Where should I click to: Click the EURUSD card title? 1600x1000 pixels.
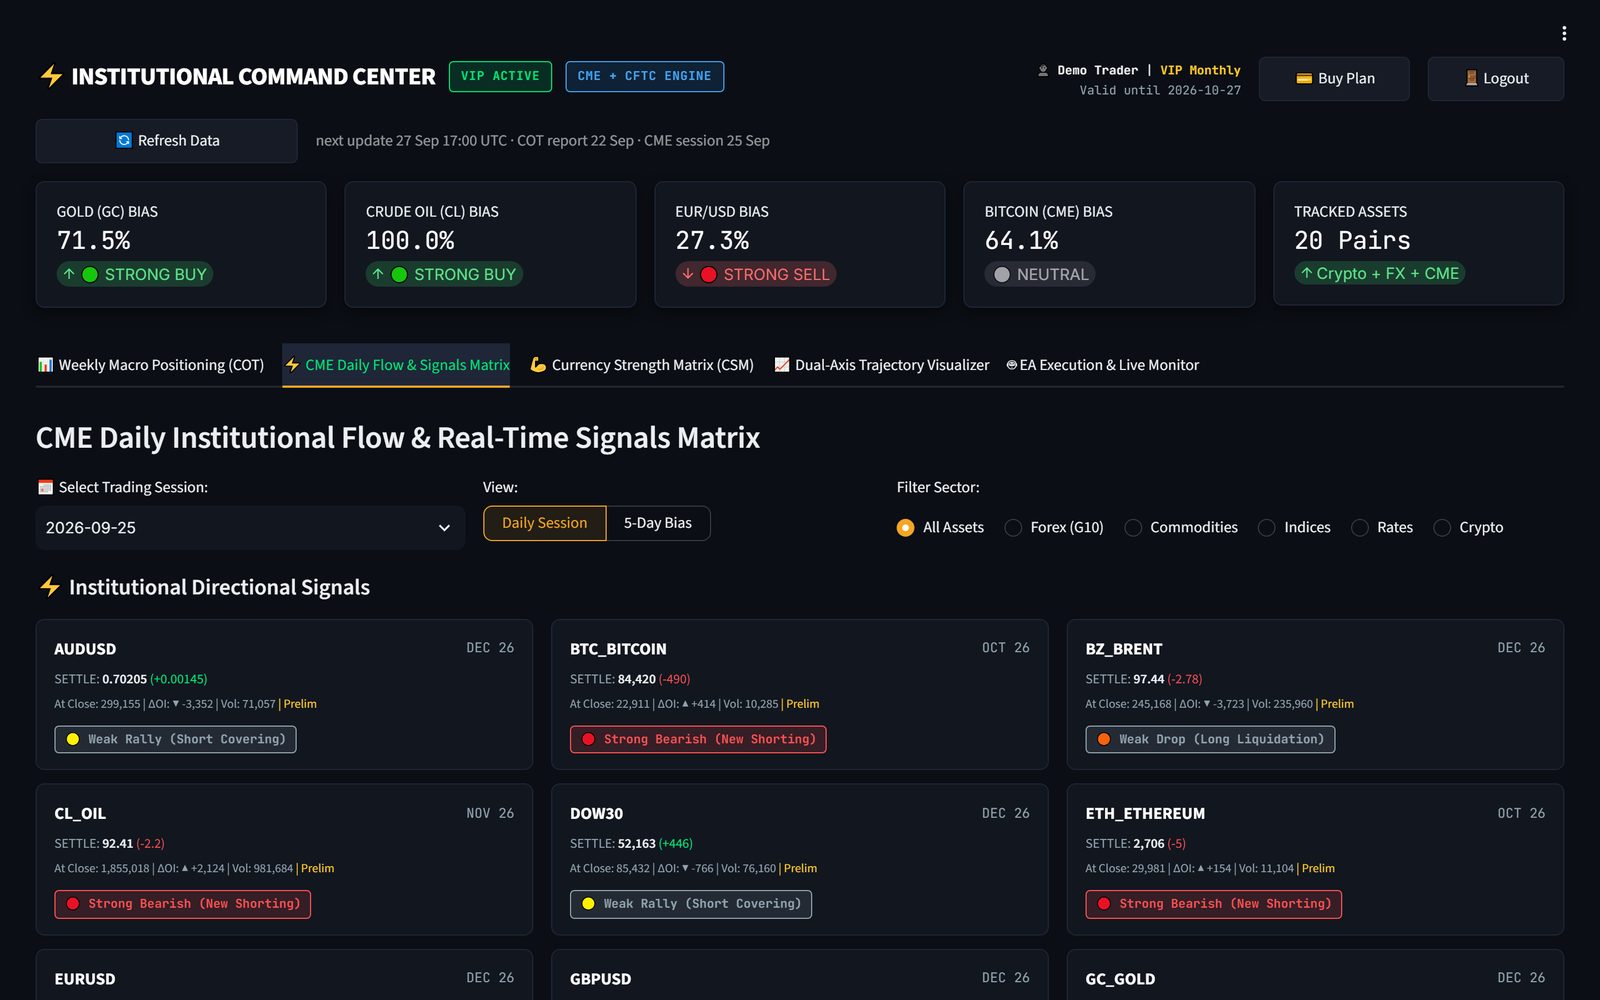(85, 979)
